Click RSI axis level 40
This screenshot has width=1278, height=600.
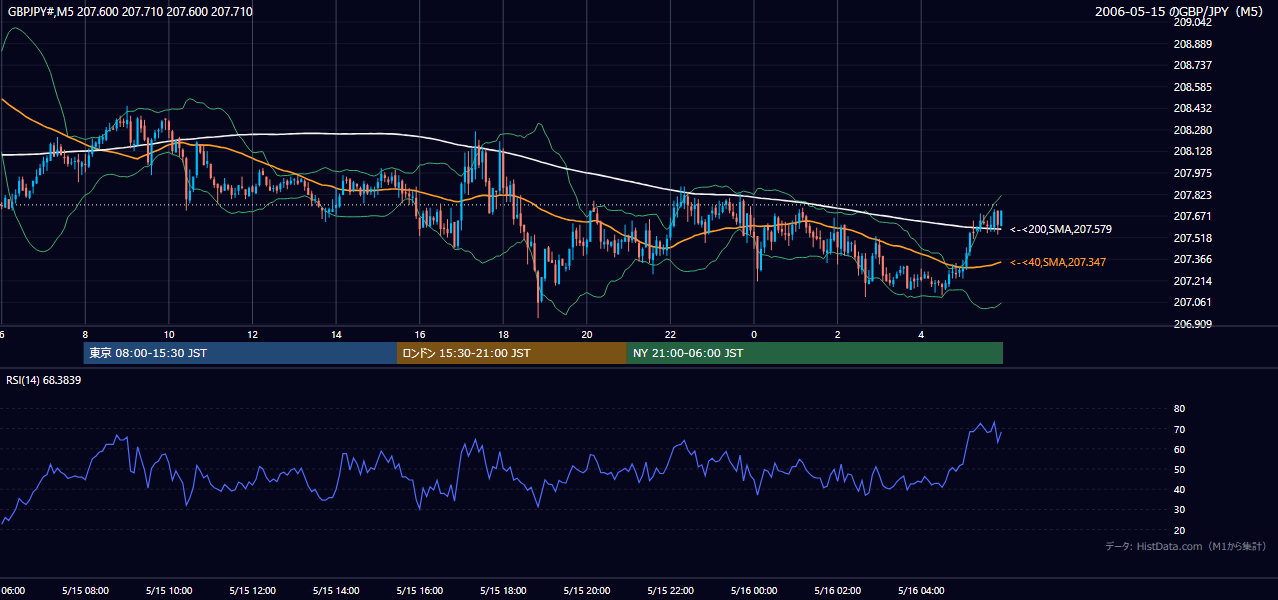(x=1179, y=489)
